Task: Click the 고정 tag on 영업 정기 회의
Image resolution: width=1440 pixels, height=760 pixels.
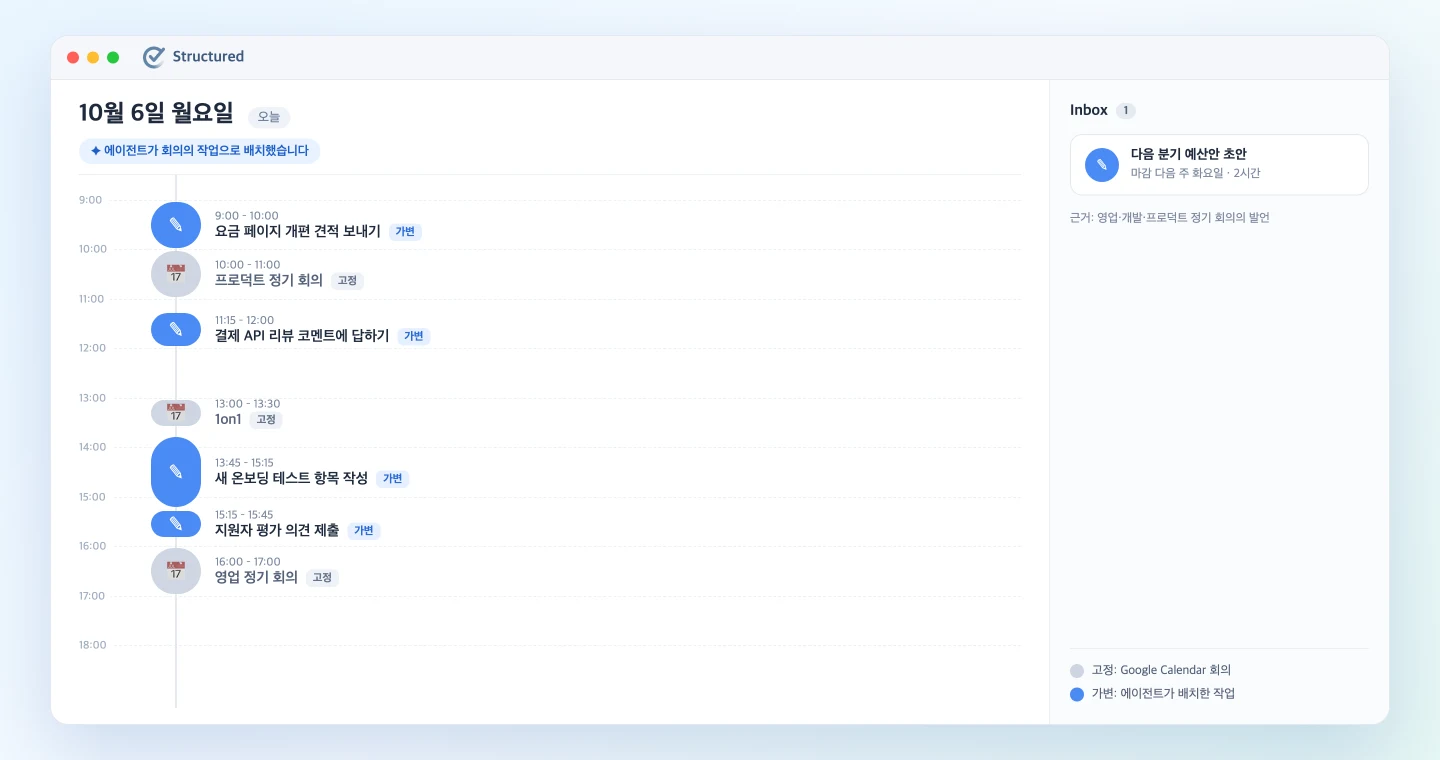Action: [322, 578]
